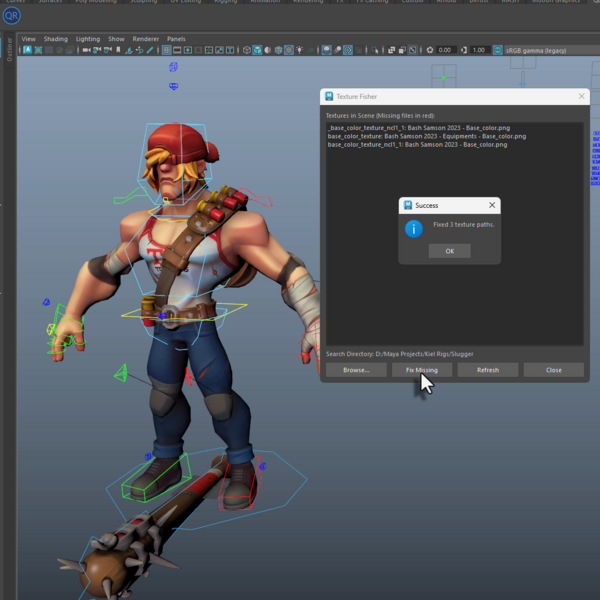Click Browse... in Texture Fisher
Viewport: 600px width, 600px height.
point(356,370)
